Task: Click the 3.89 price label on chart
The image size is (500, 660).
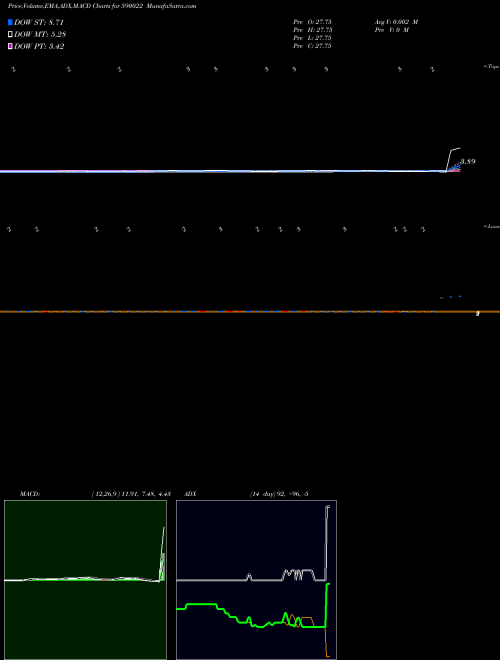Action: pyautogui.click(x=468, y=162)
